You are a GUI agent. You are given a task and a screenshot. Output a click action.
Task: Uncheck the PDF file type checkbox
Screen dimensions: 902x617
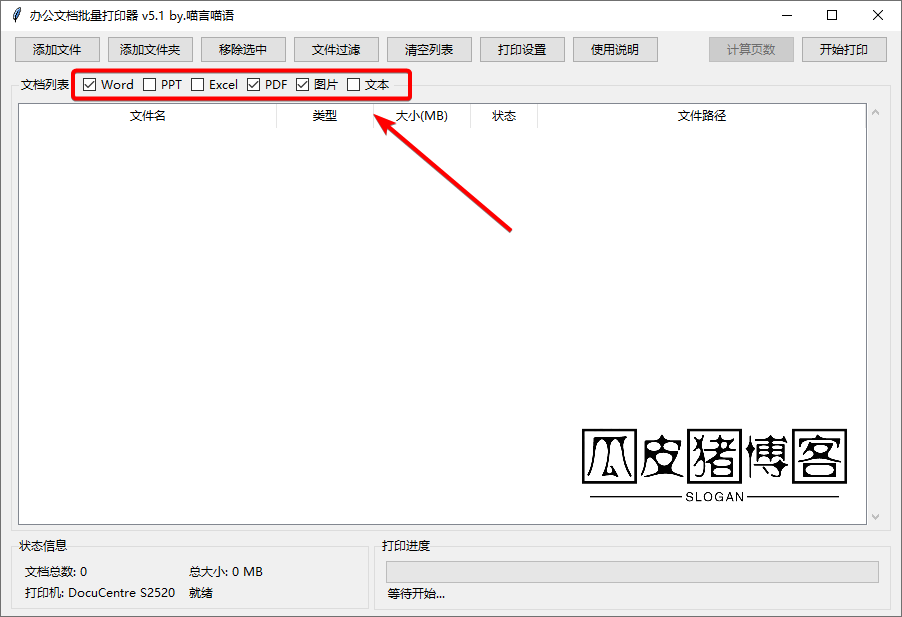click(x=254, y=85)
